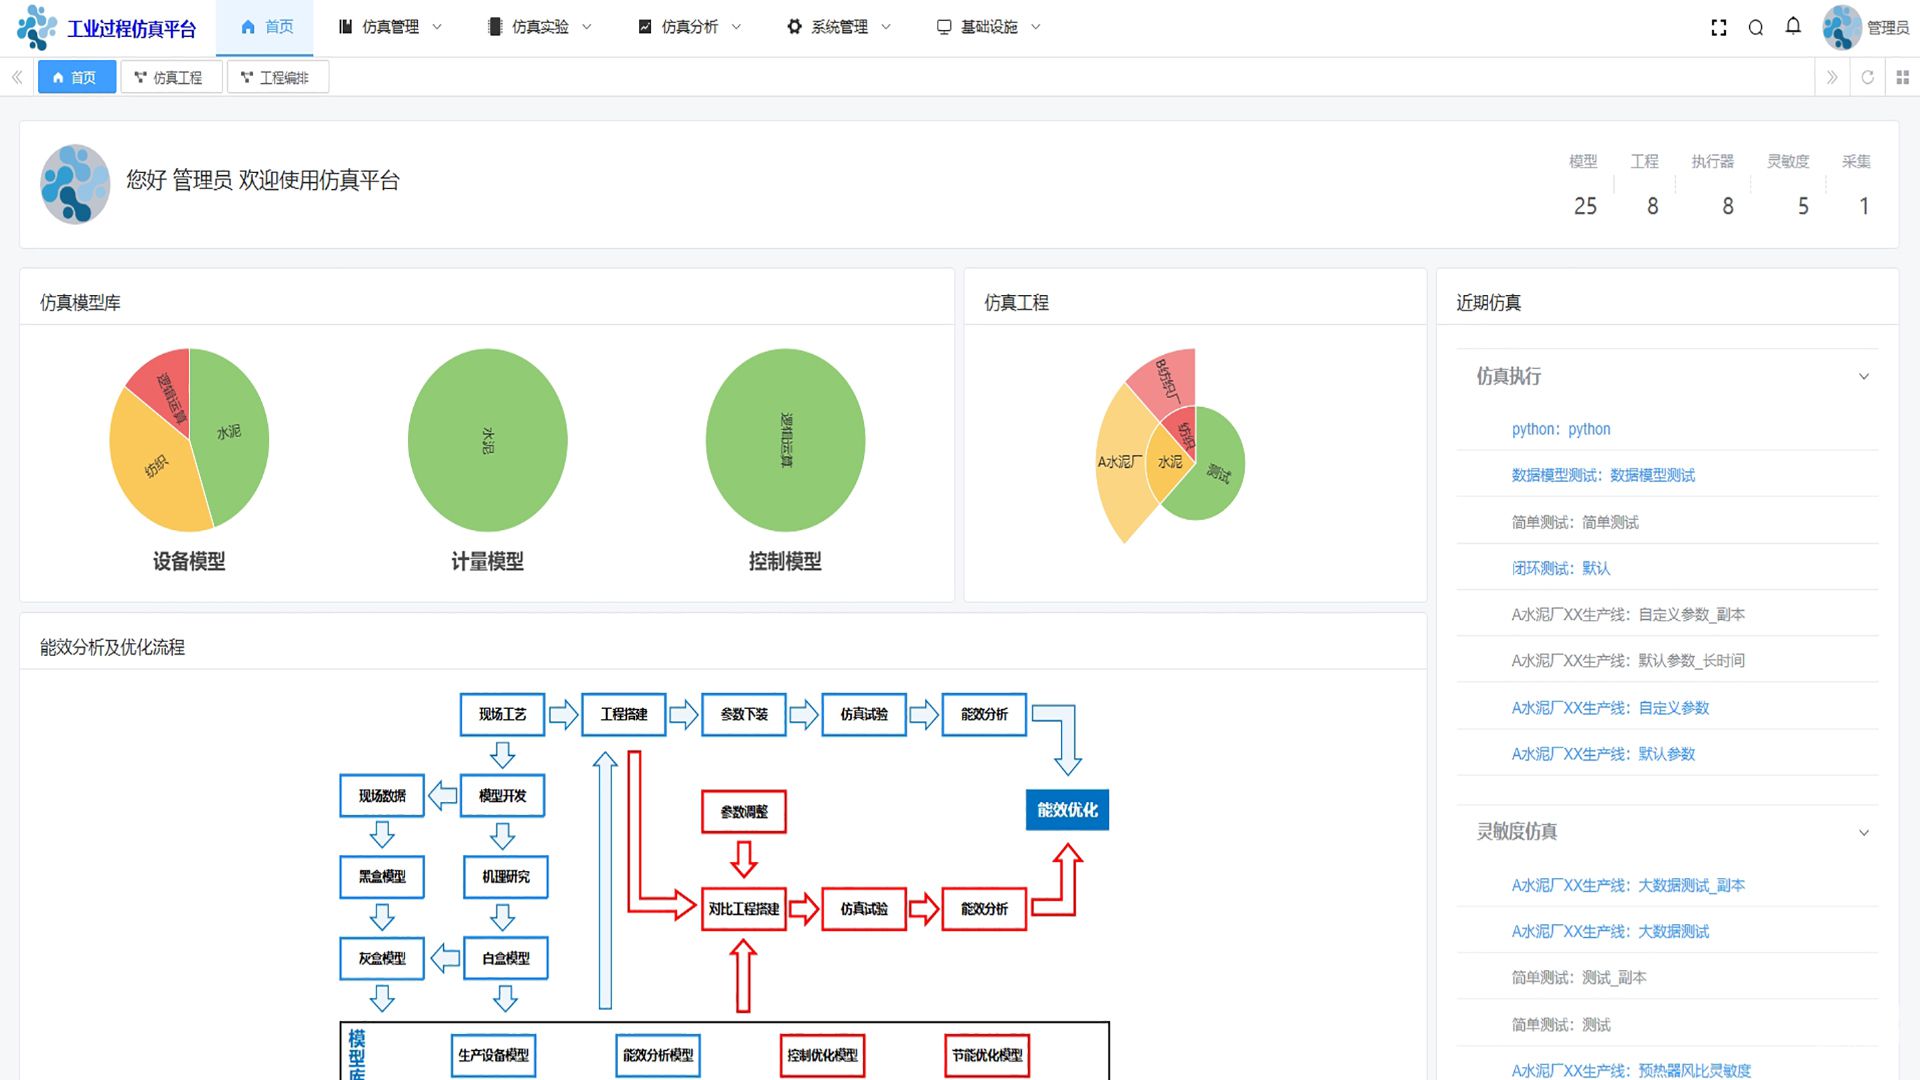The width and height of the screenshot is (1920, 1080).
Task: Open the tab grid options icon
Action: [x=1902, y=78]
